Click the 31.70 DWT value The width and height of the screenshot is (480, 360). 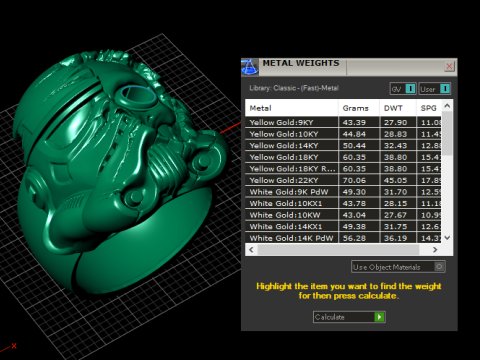[395, 192]
